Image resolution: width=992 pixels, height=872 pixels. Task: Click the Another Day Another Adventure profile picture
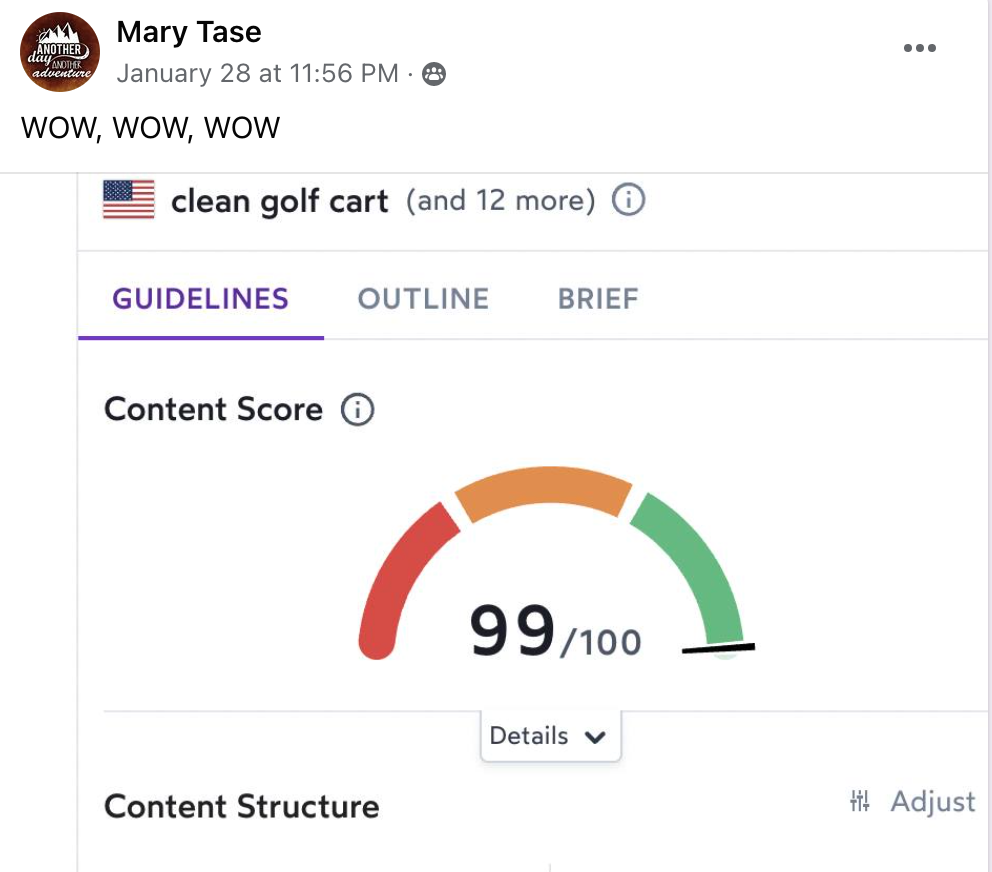(x=60, y=52)
